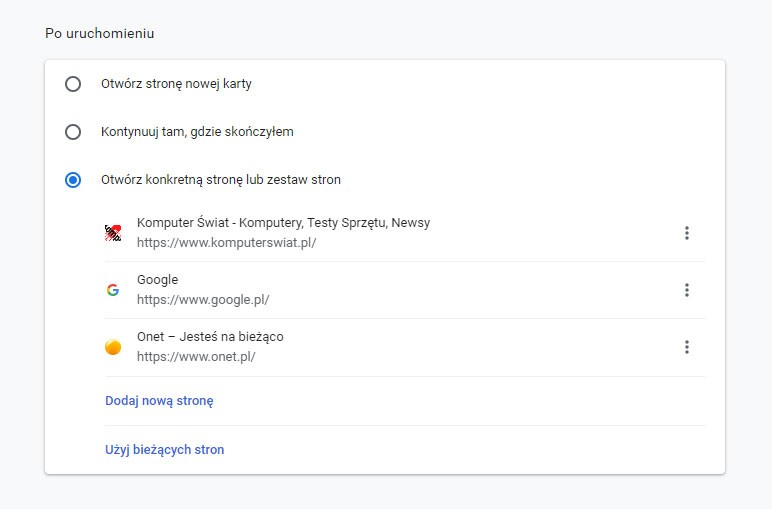Click the https://www.komputerswiat.pl/ URL text
Image resolution: width=772 pixels, height=509 pixels.
[226, 243]
